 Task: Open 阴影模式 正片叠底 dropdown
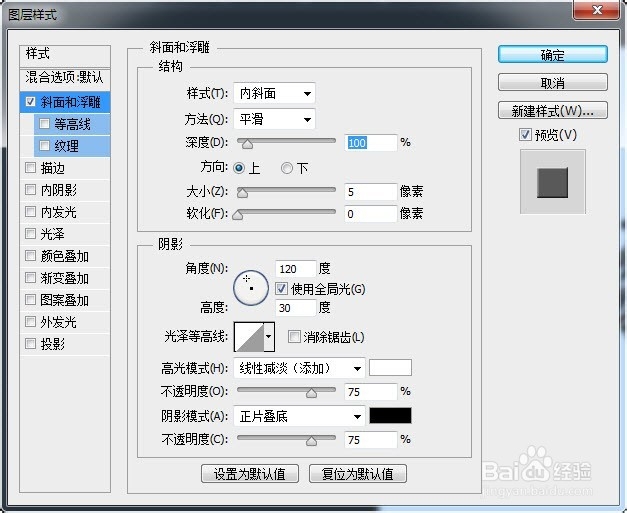pos(299,417)
